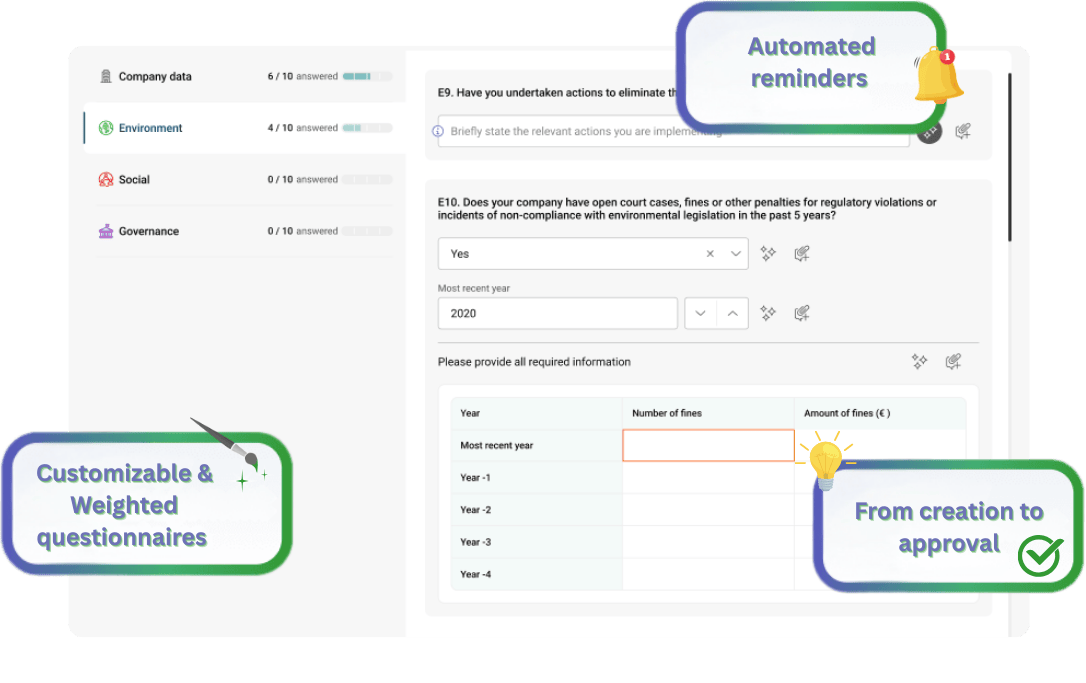Switch to the Governance section
Screen dimensions: 1086x683
point(148,231)
